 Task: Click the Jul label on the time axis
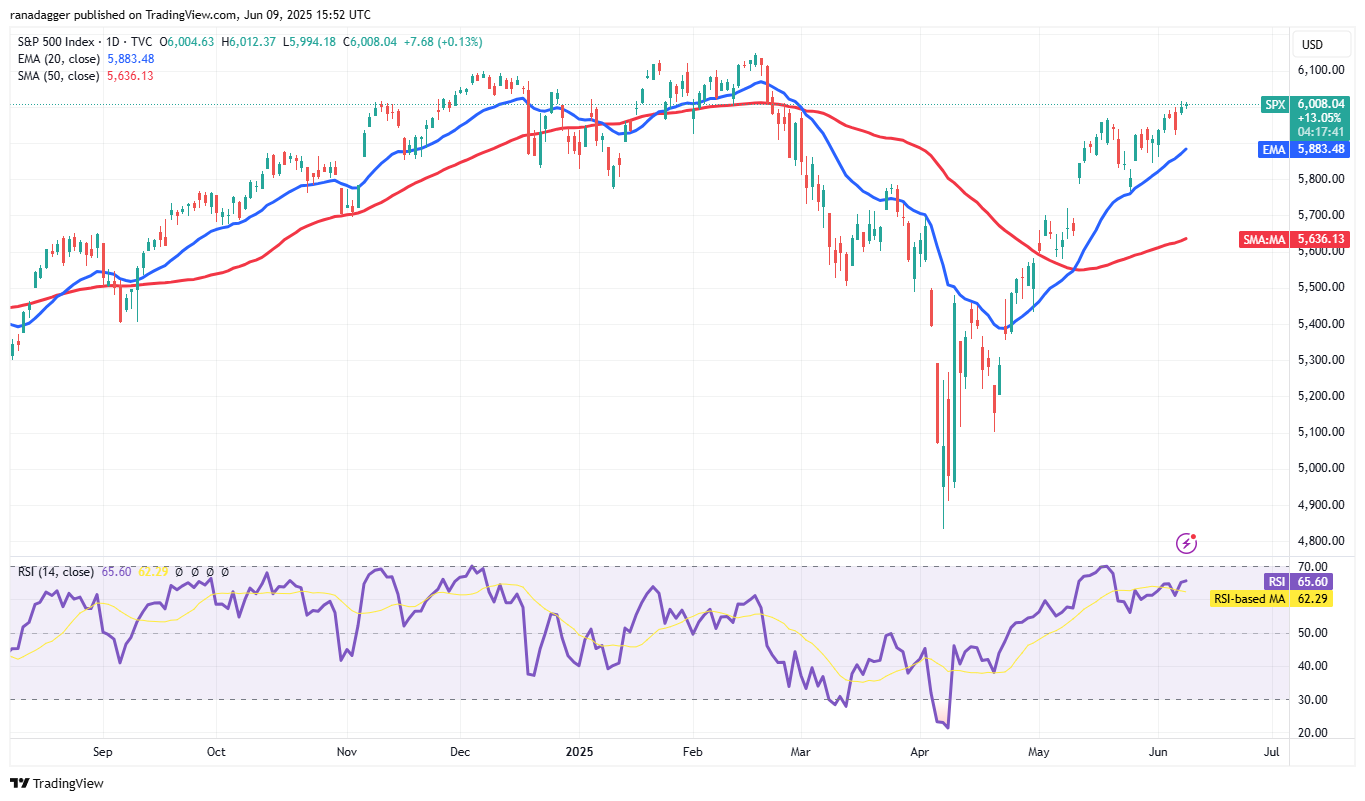[1271, 749]
